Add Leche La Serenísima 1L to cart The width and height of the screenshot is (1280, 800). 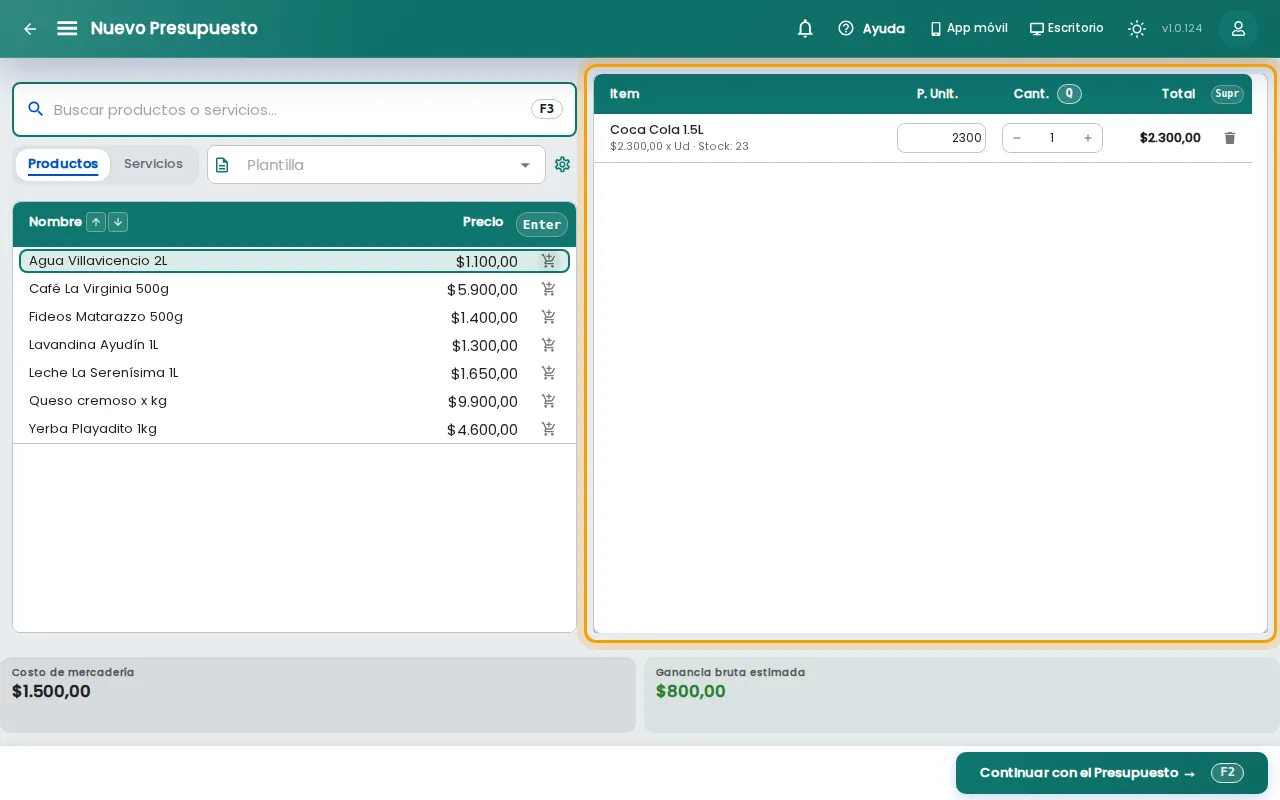548,373
